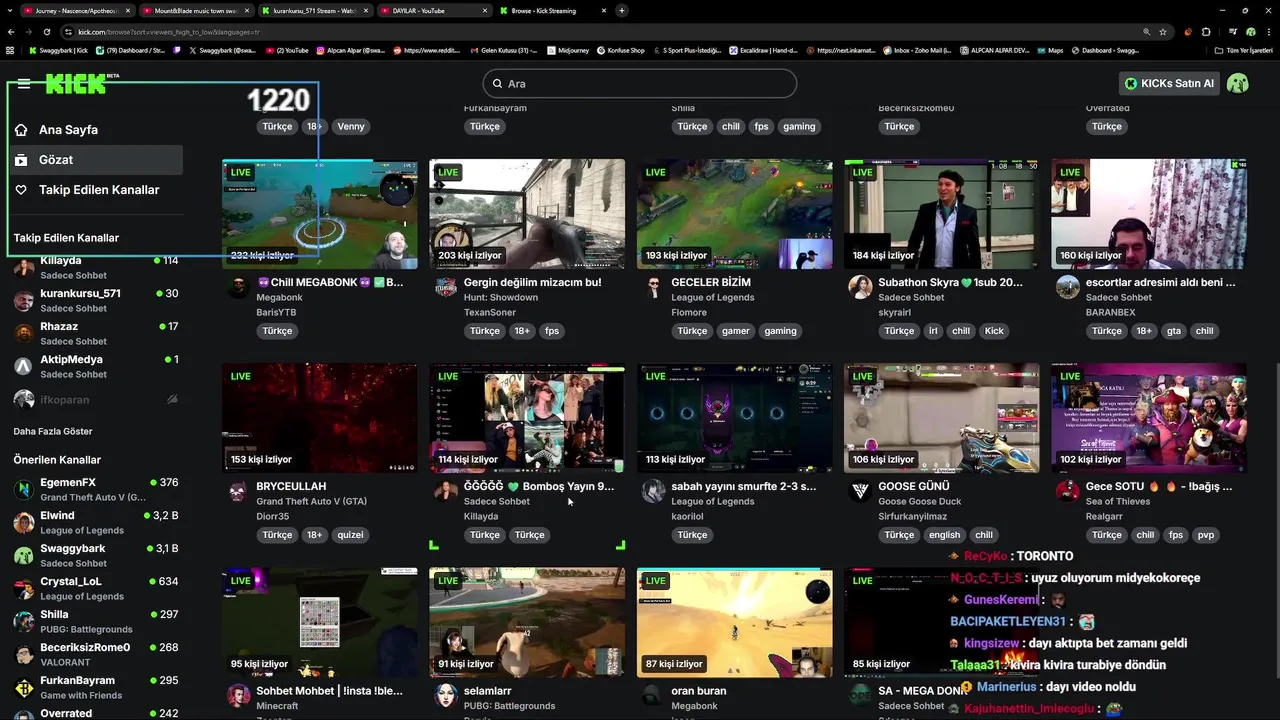The image size is (1280, 720).
Task: Click kaorilol channel avatar icon
Action: click(653, 492)
